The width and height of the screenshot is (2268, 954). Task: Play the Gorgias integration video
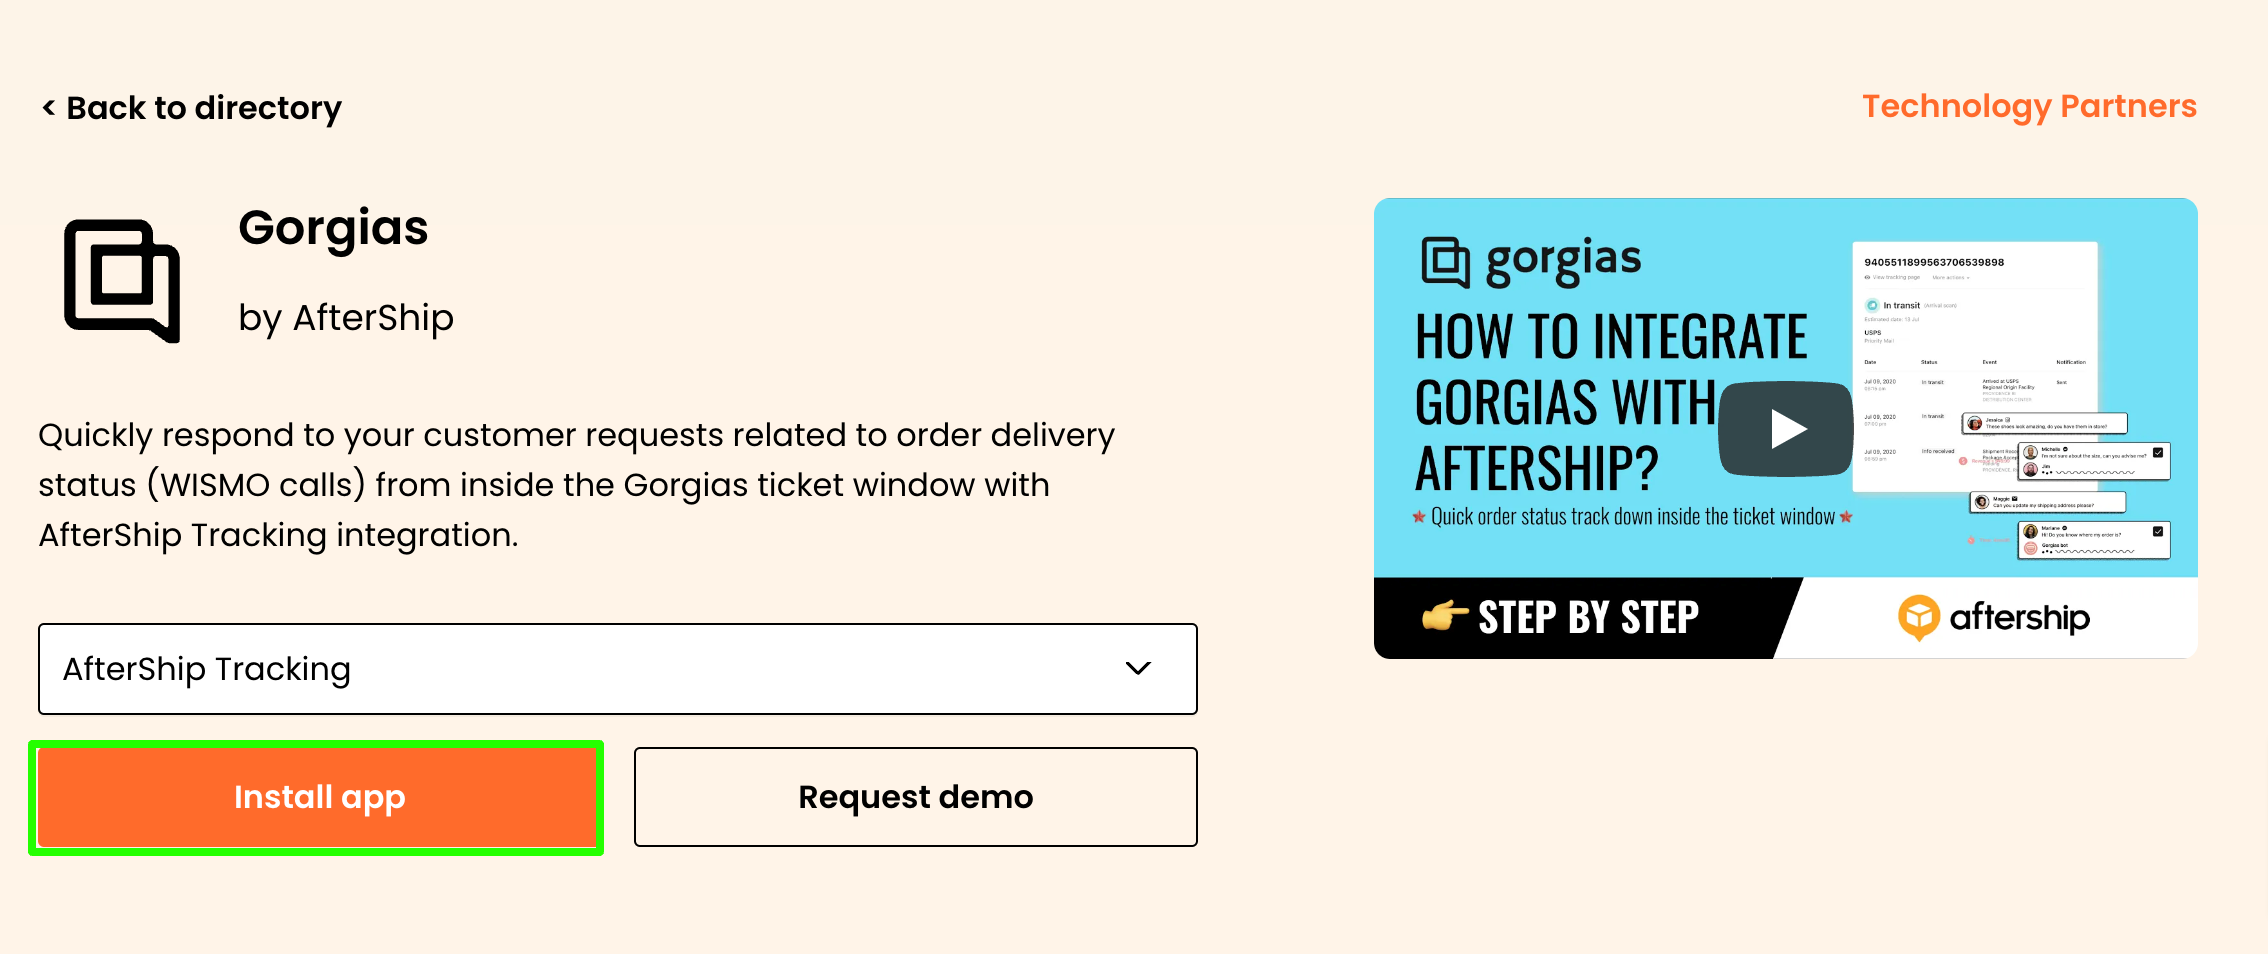[1787, 429]
